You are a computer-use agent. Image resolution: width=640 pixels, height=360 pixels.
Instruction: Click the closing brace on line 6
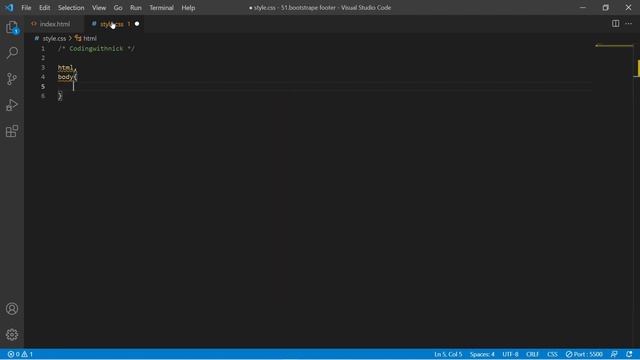point(60,96)
